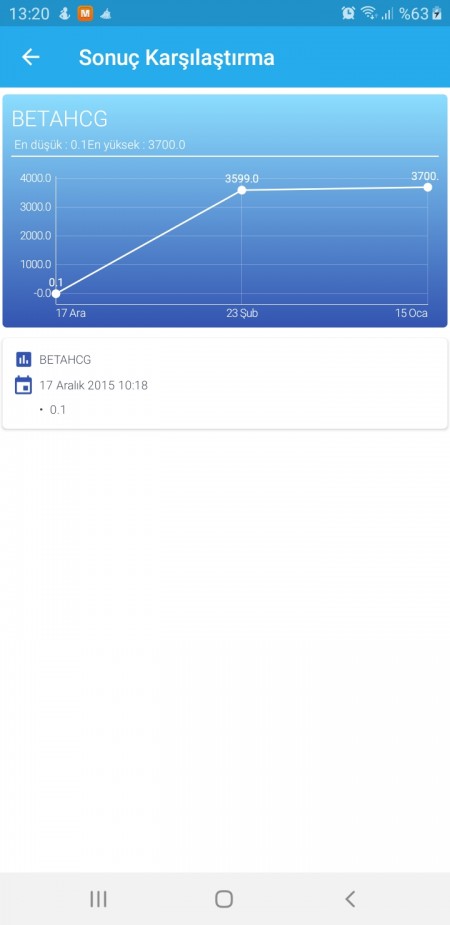Tap the 17 Ara axis label

coord(70,313)
